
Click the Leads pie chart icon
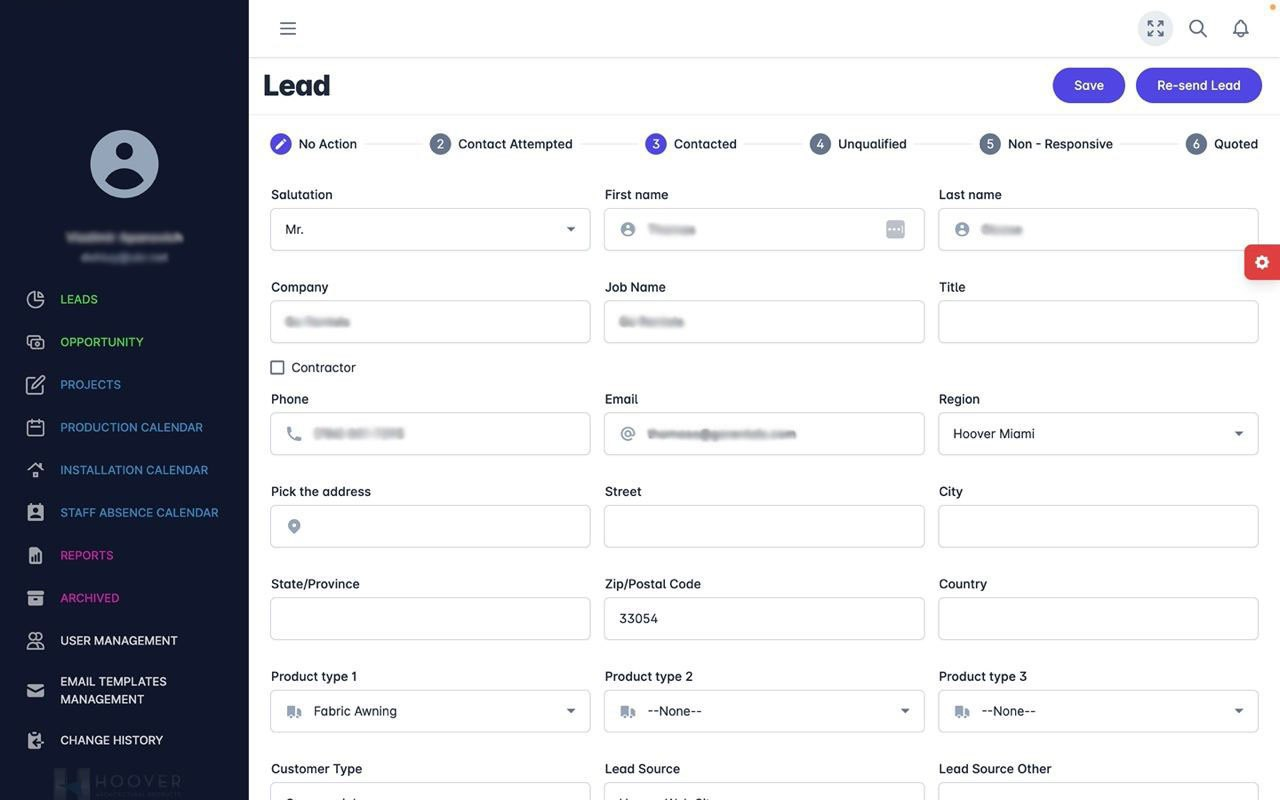[x=36, y=300]
